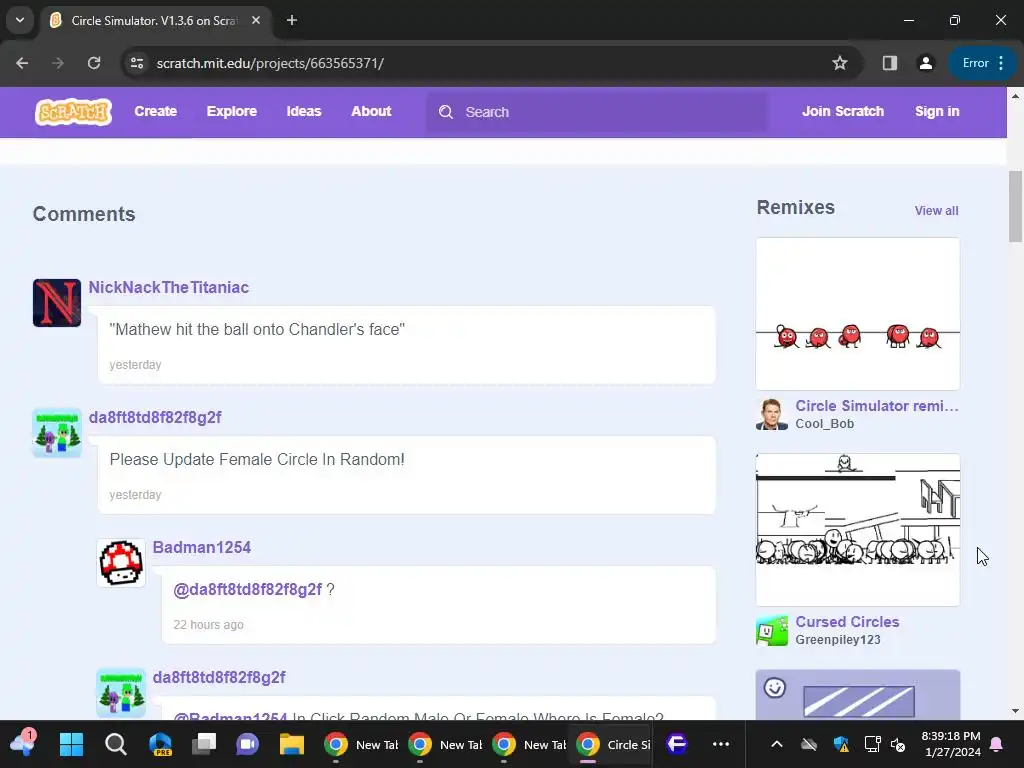Open NickNackTheTitaniac's avatar image

tap(57, 303)
